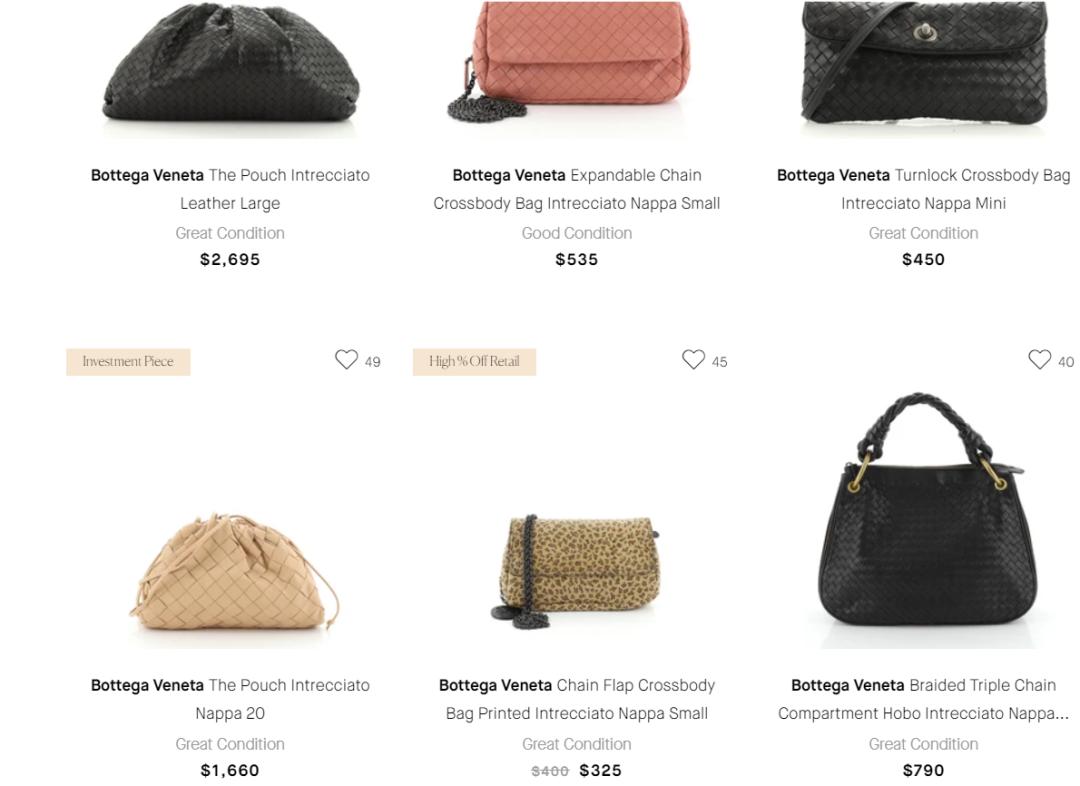Image resolution: width=1080 pixels, height=786 pixels.
Task: Click the $325 sale price
Action: click(x=600, y=771)
